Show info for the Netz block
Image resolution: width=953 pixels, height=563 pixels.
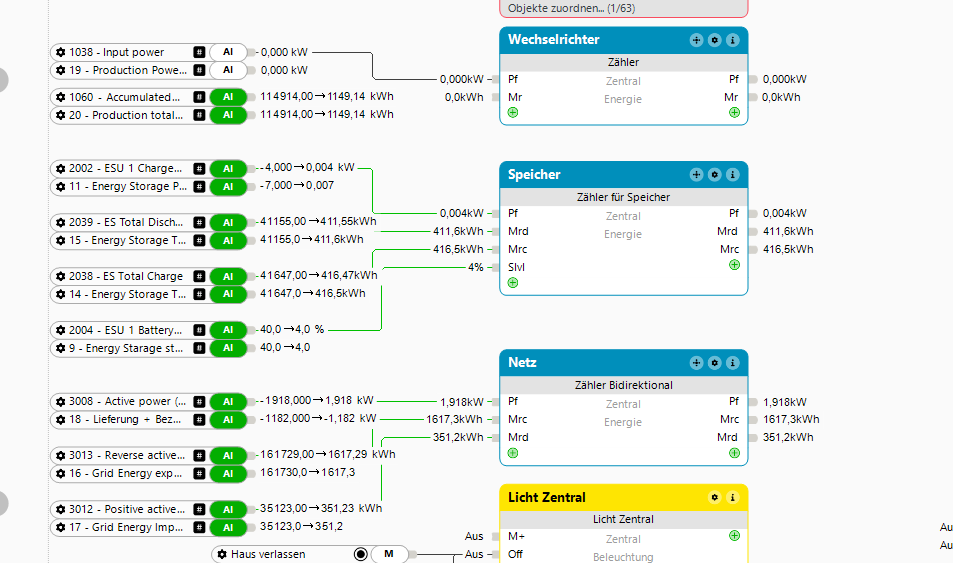pyautogui.click(x=733, y=363)
